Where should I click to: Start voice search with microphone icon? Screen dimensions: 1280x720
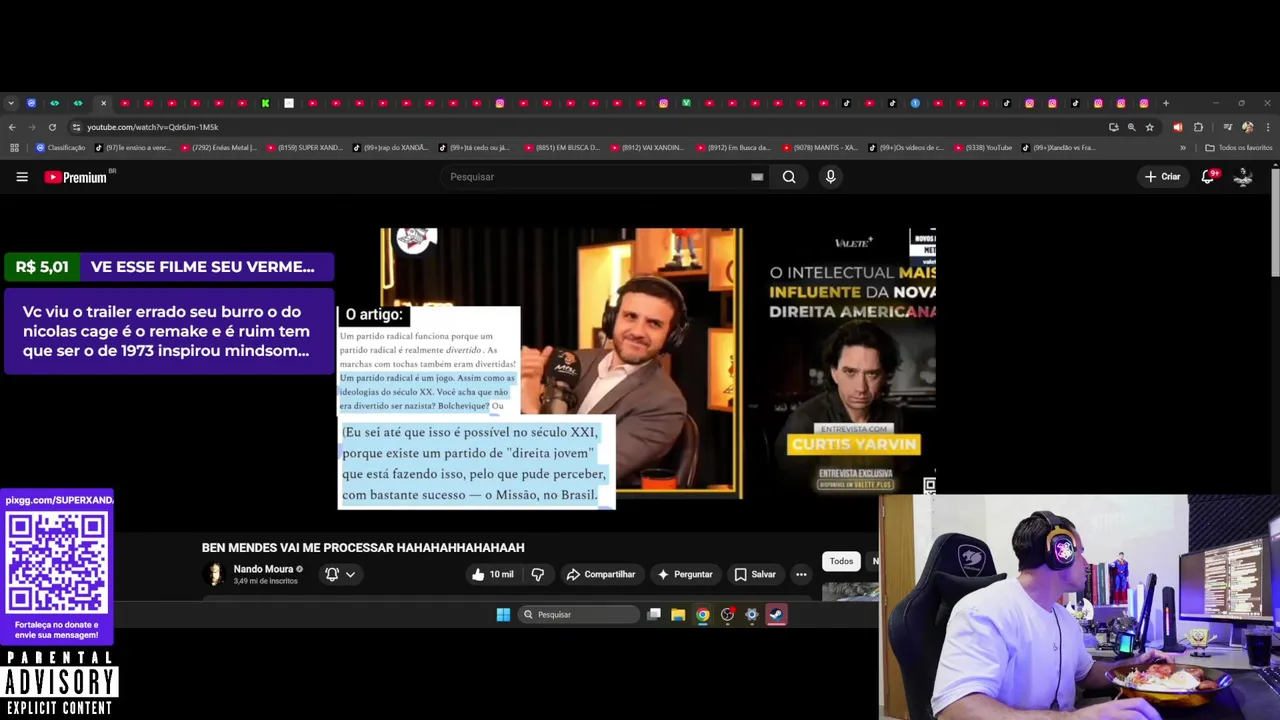tap(830, 177)
